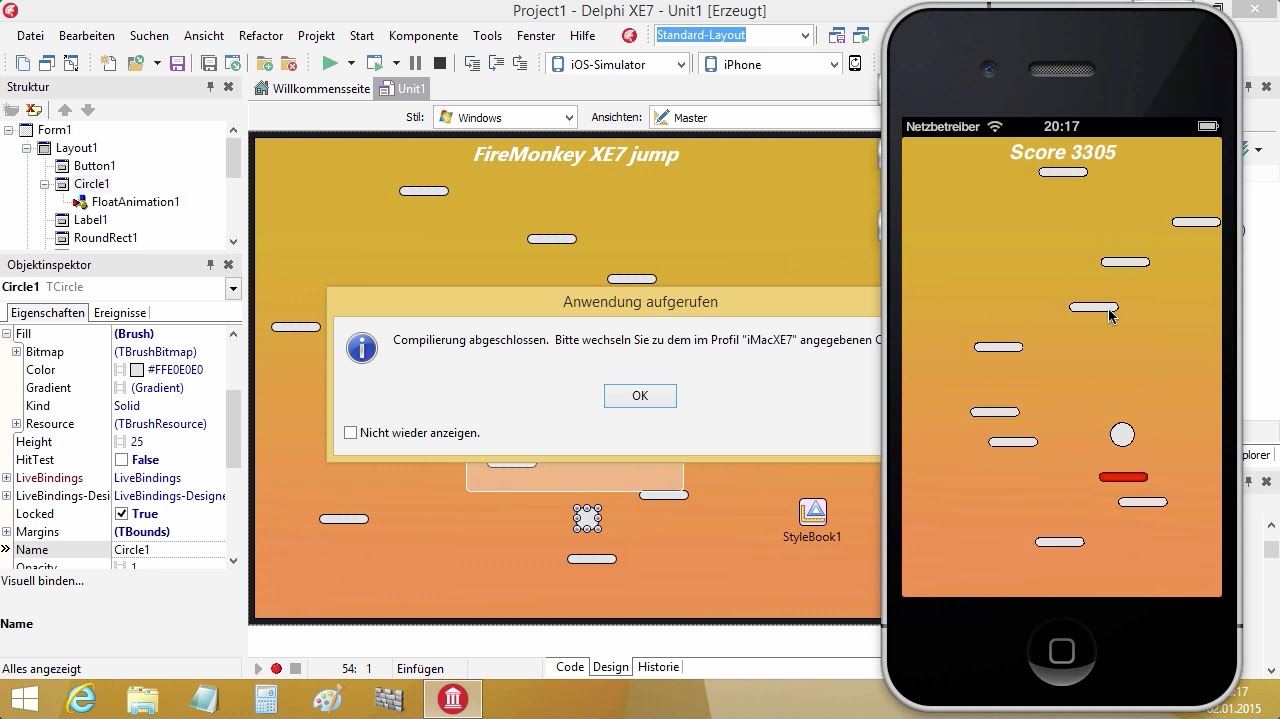Screen dimensions: 1280x719
Task: Pin the Struktur panel
Action: [210, 87]
